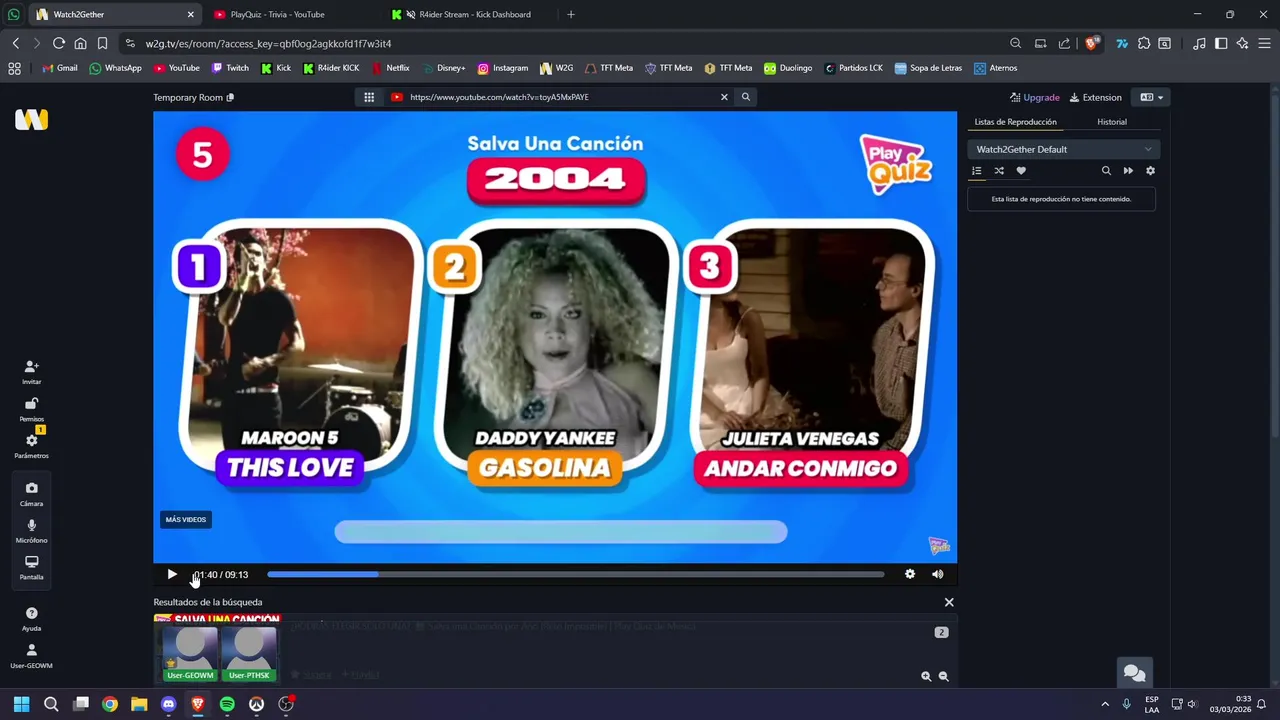
Task: Open browser extensions puzzle icon
Action: [1144, 43]
